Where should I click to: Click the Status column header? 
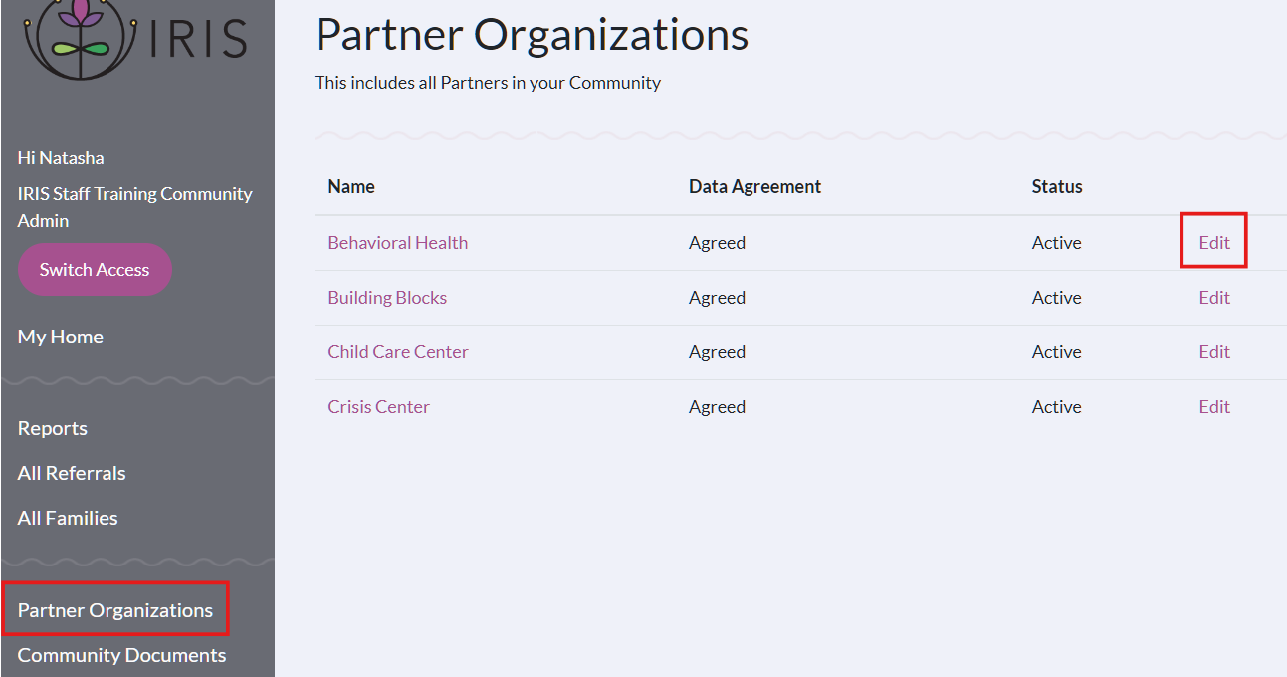click(1057, 186)
